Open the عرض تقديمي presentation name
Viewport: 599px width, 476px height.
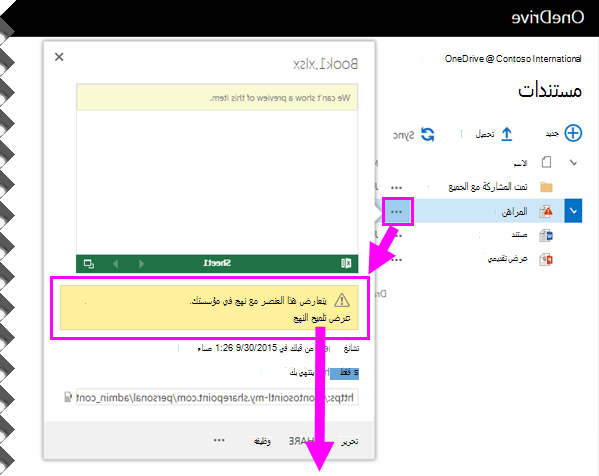pos(508,259)
